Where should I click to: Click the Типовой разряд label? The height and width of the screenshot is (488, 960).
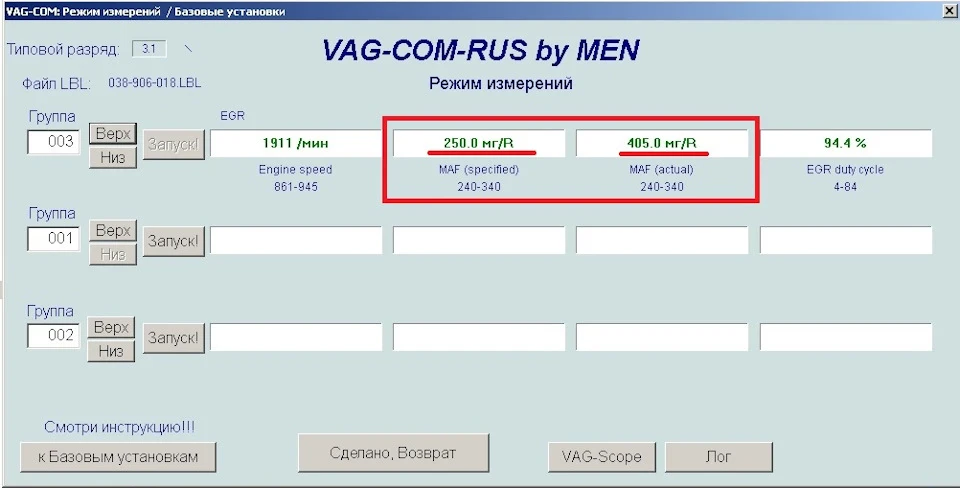63,50
